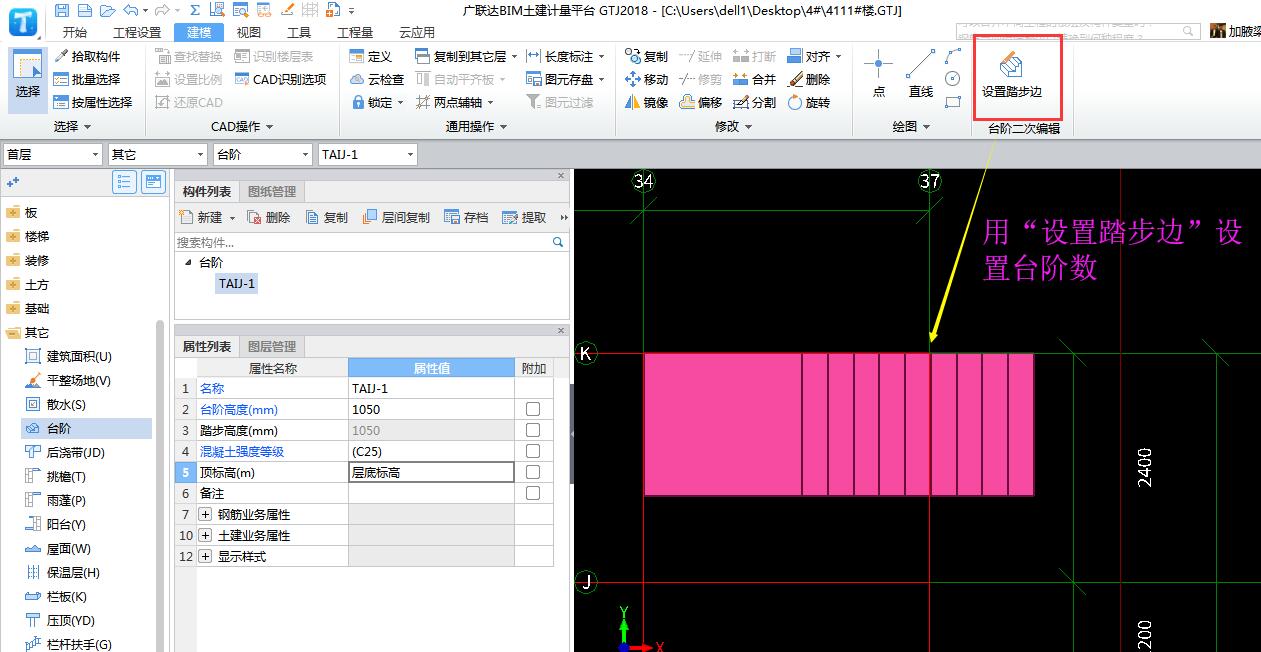Switch to 图纸管理 tab
The image size is (1261, 652).
tap(271, 191)
